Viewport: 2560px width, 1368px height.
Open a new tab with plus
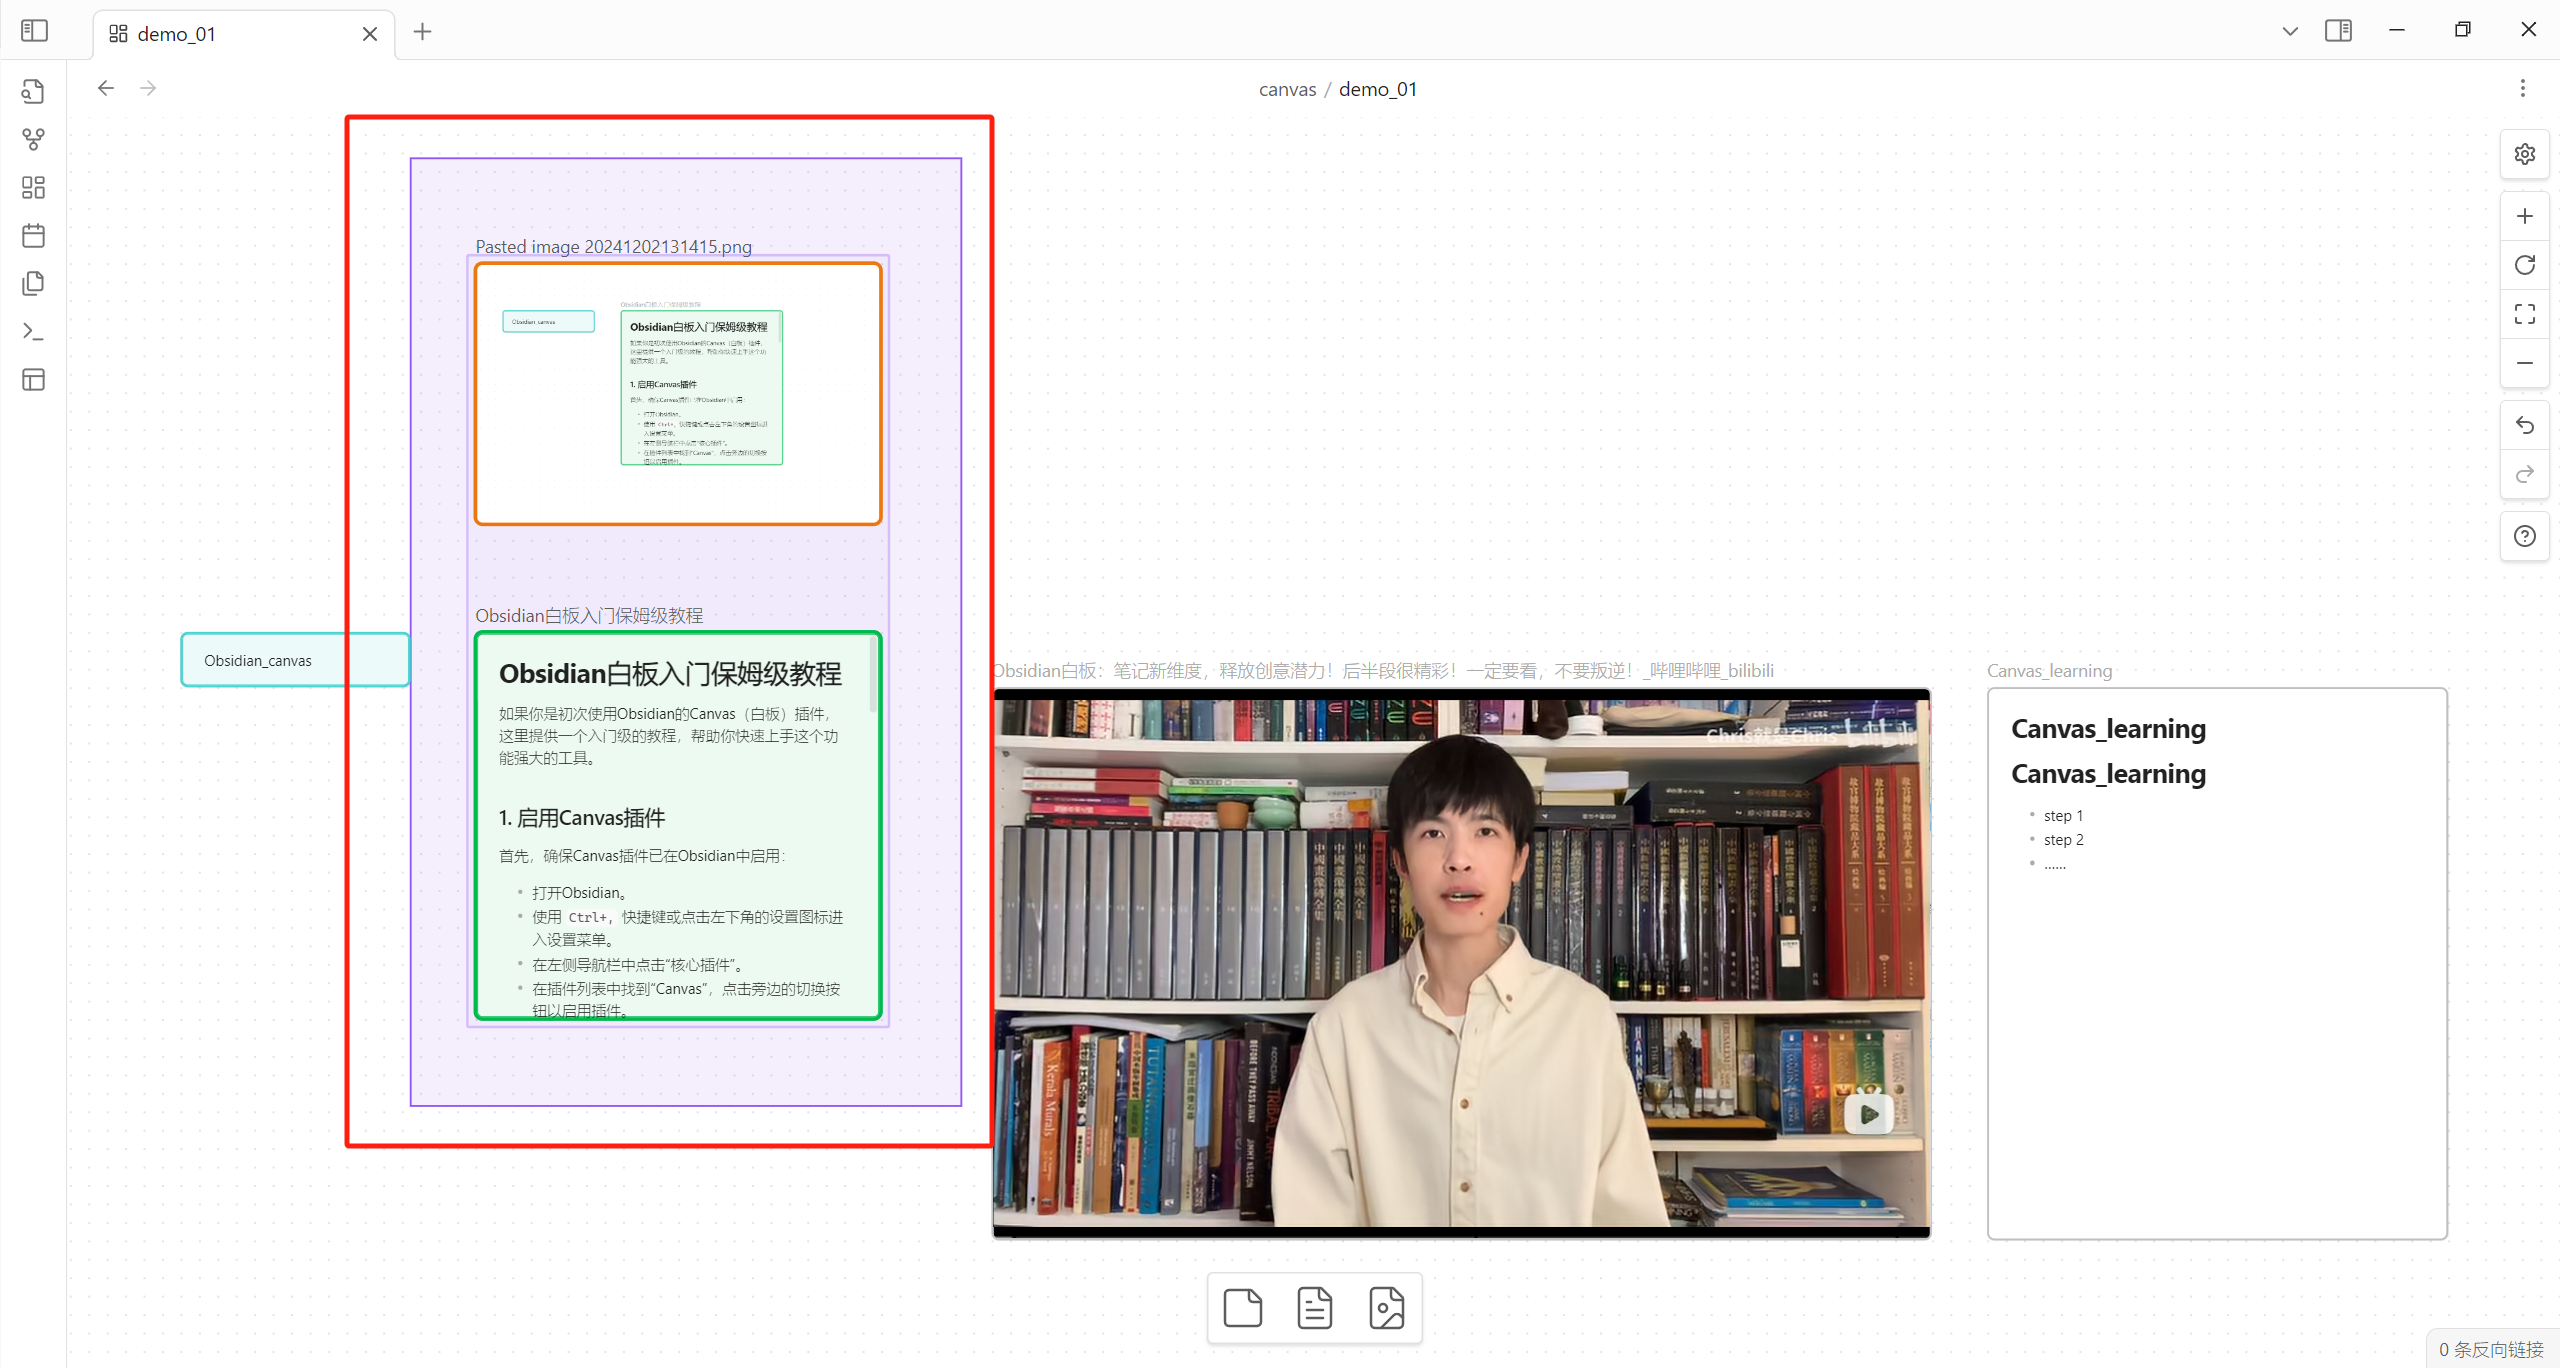(x=422, y=32)
